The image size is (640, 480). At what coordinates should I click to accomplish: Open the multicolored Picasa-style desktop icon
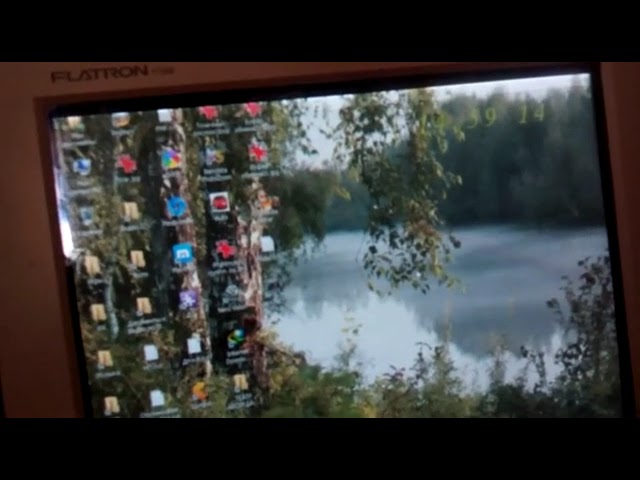172,158
